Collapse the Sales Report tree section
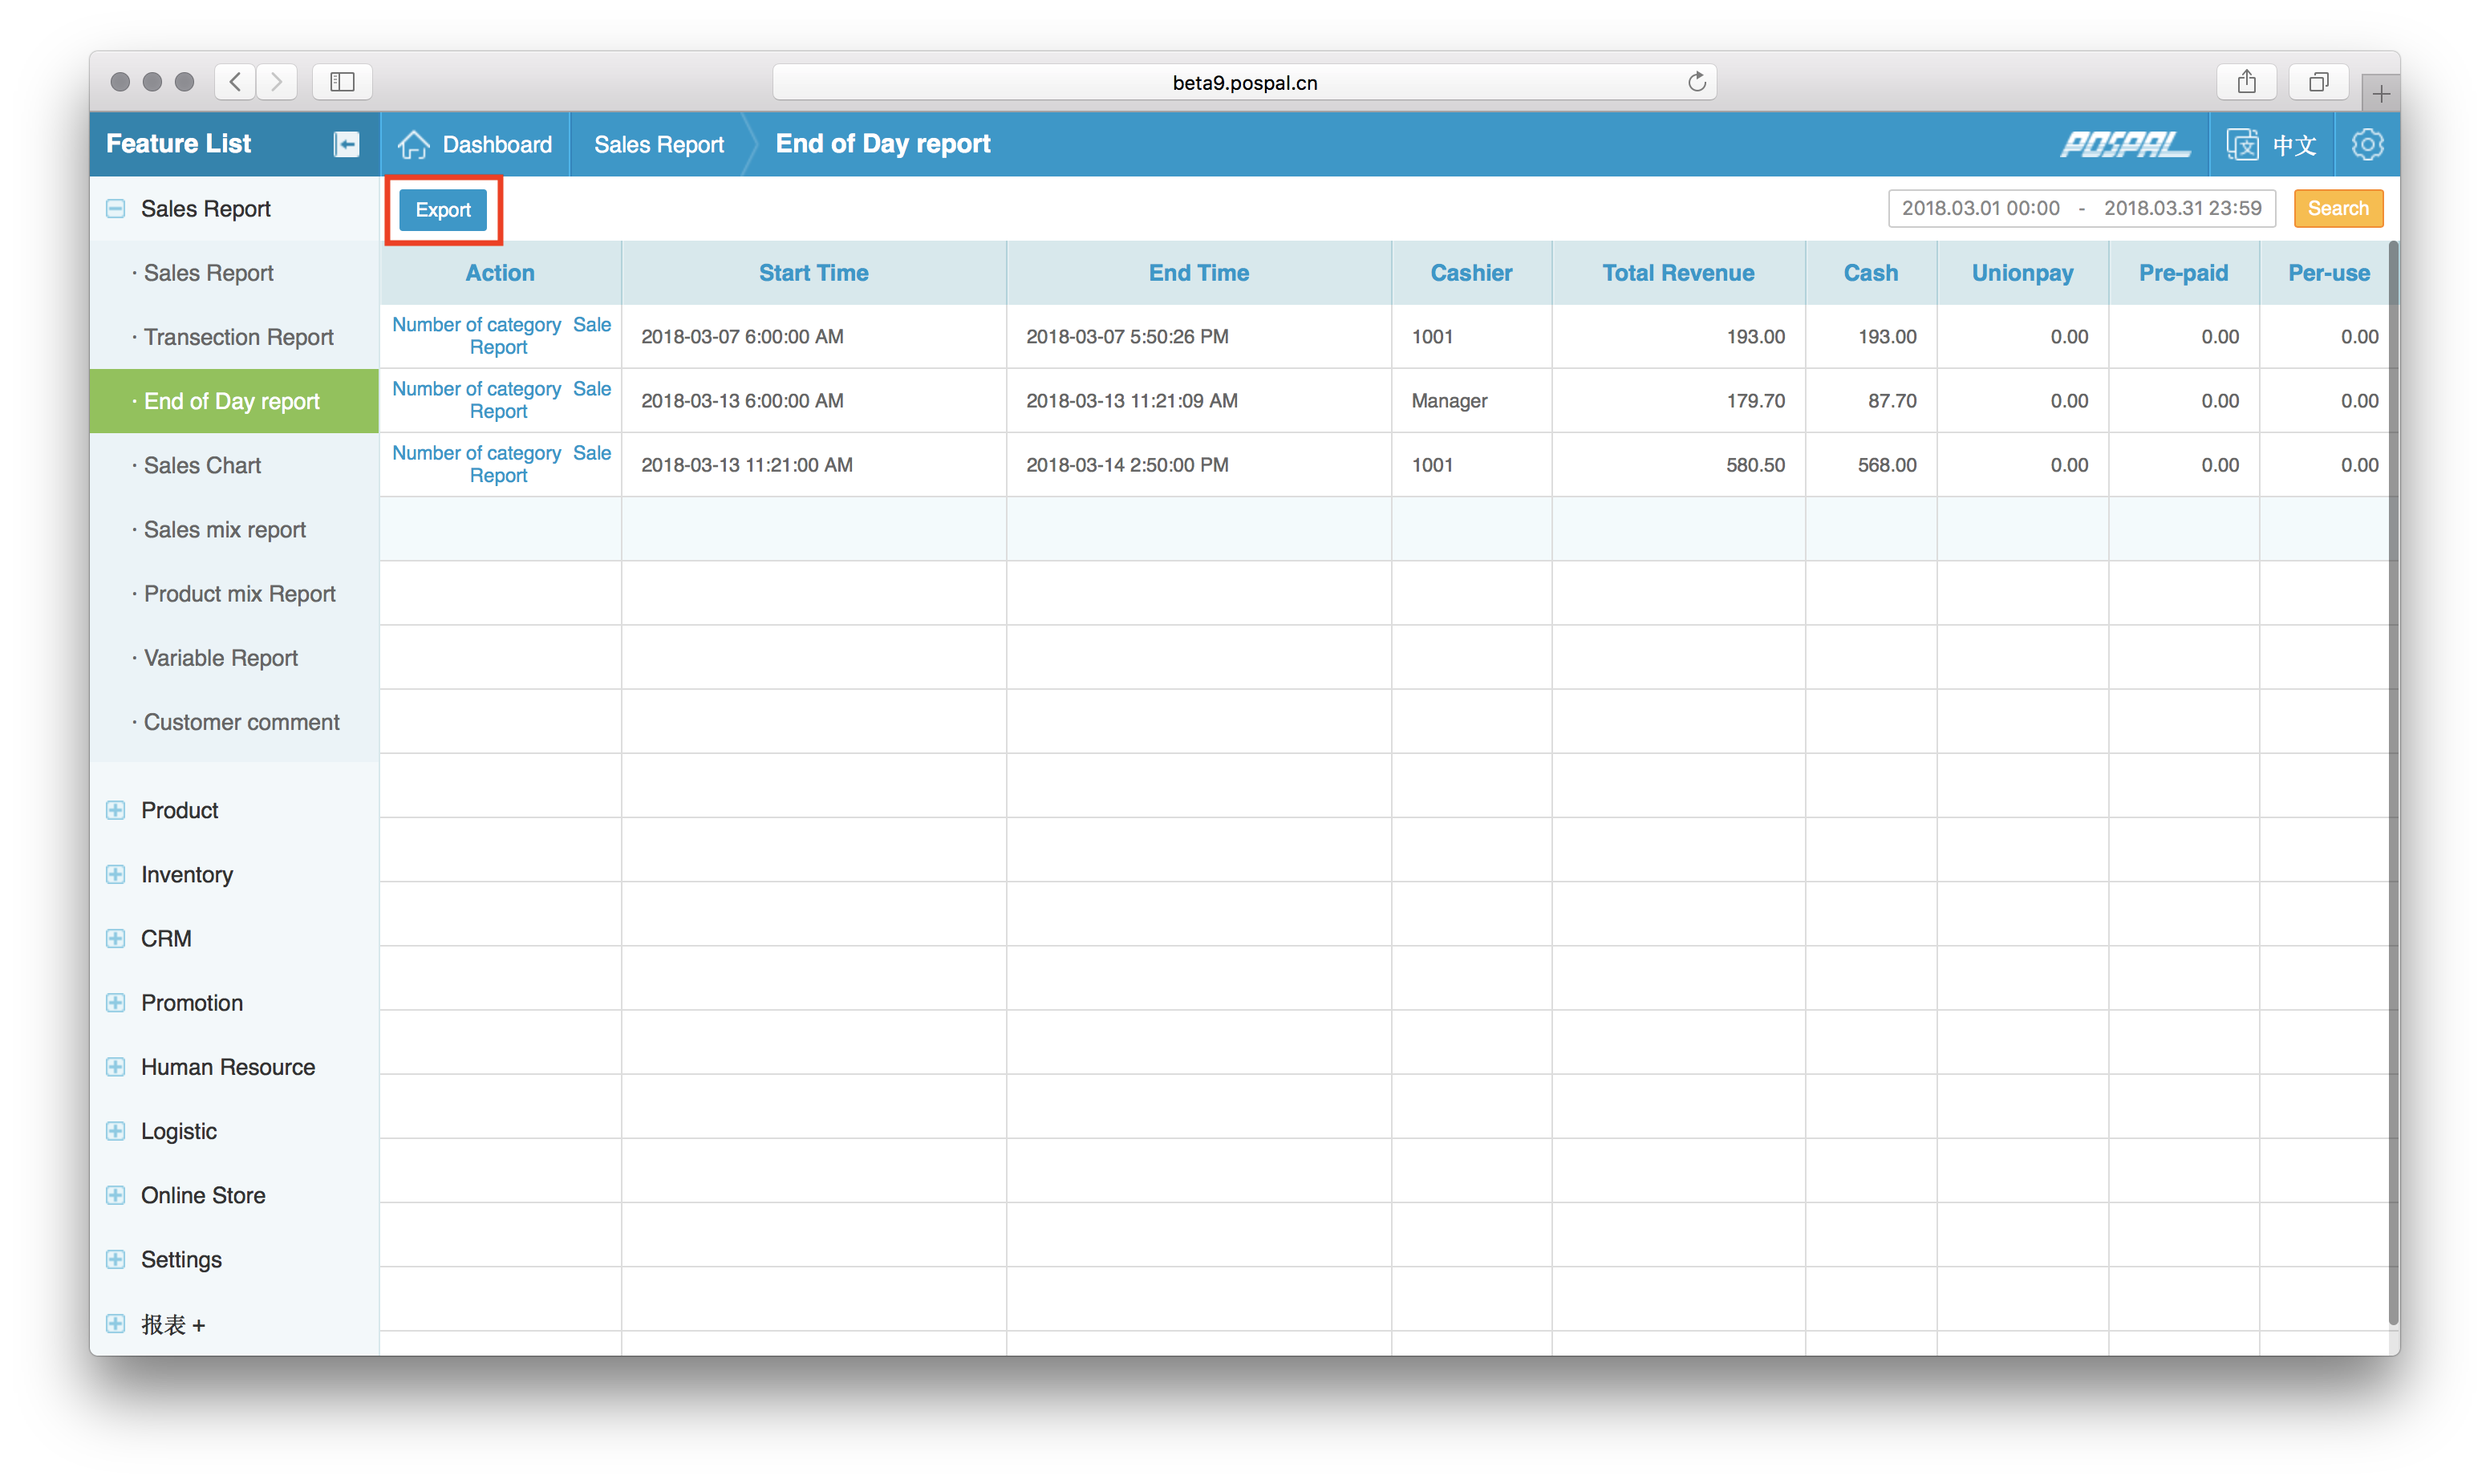Image resolution: width=2490 pixels, height=1484 pixels. coord(116,208)
